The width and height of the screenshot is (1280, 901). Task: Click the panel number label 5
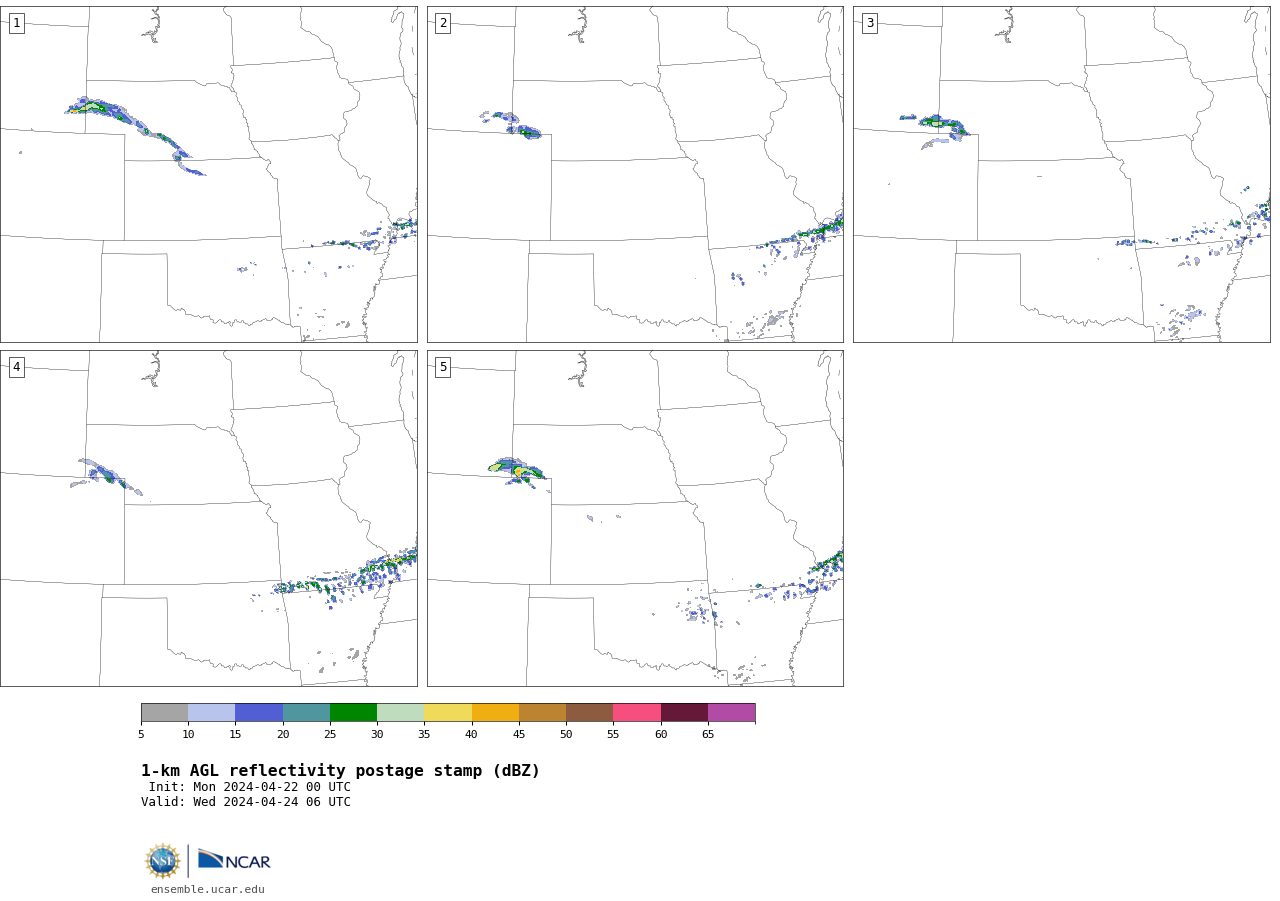[x=443, y=367]
